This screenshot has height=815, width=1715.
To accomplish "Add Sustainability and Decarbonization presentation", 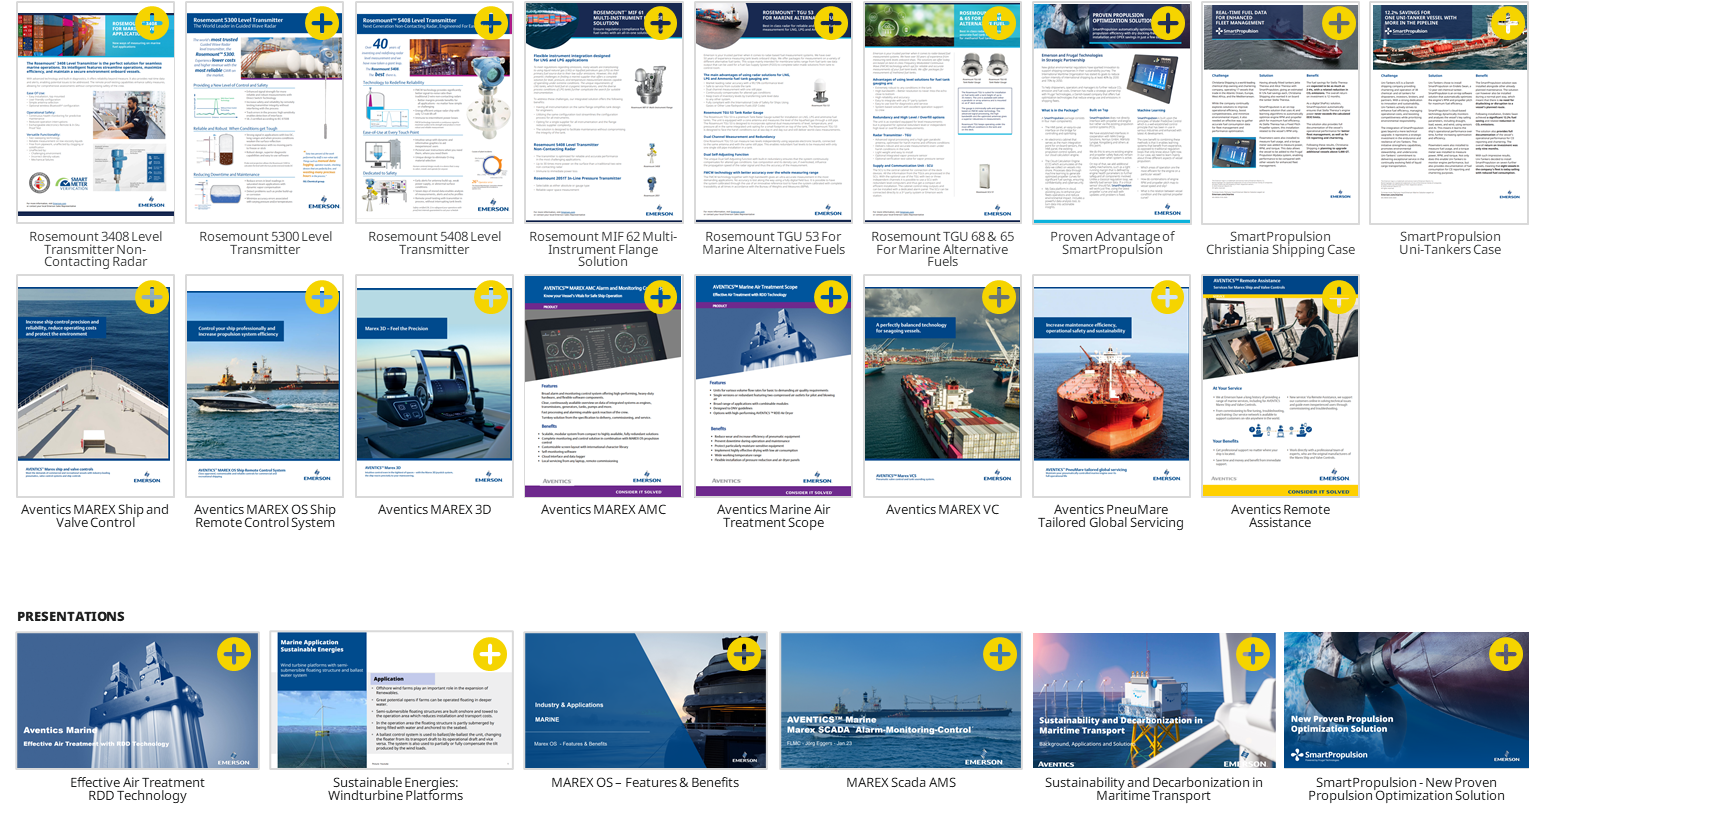I will coord(1253,654).
